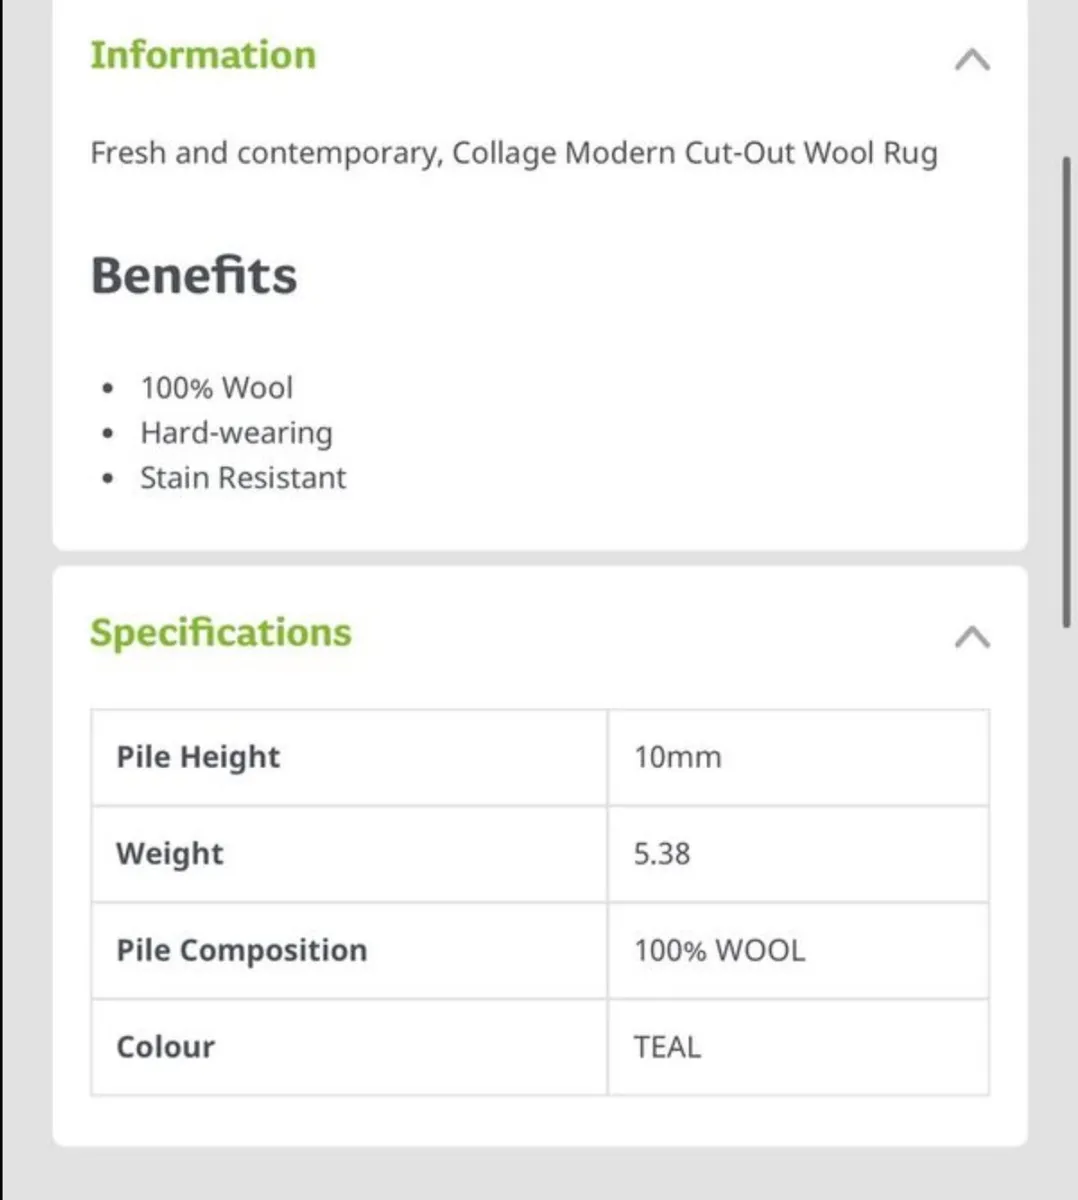Select the "Hard-wearing" benefit item
Viewport: 1078px width, 1200px height.
click(236, 432)
